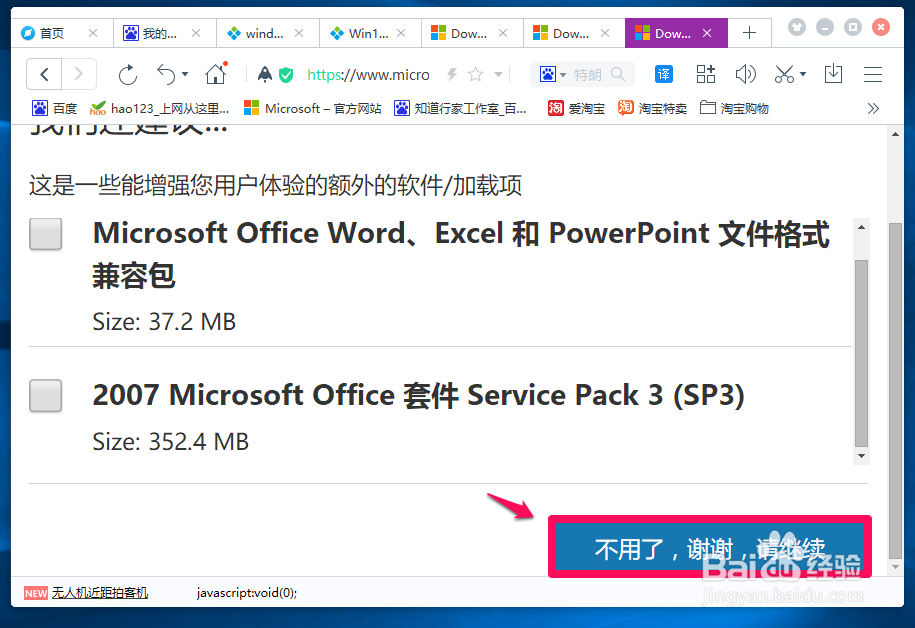Reload the page with refresh icon
The width and height of the screenshot is (915, 628).
coord(127,75)
